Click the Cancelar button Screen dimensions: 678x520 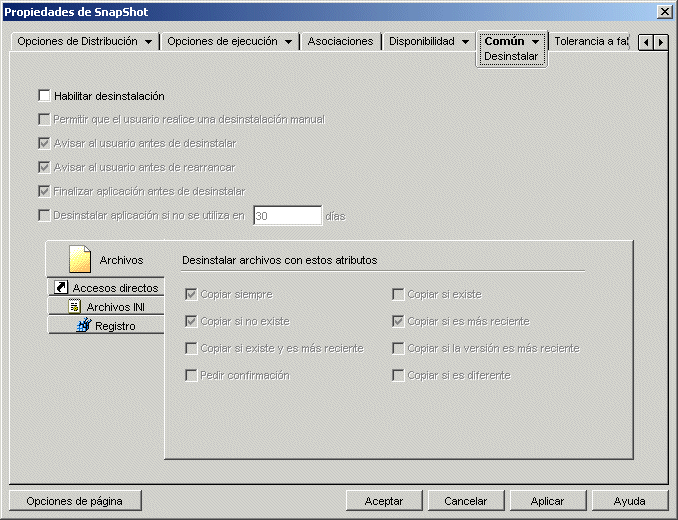tap(466, 501)
